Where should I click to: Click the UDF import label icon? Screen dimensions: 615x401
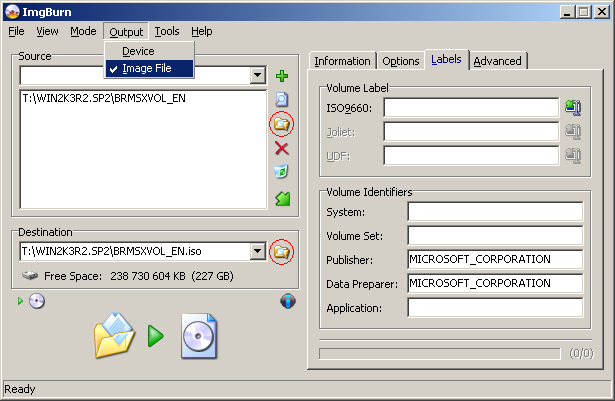pyautogui.click(x=573, y=156)
